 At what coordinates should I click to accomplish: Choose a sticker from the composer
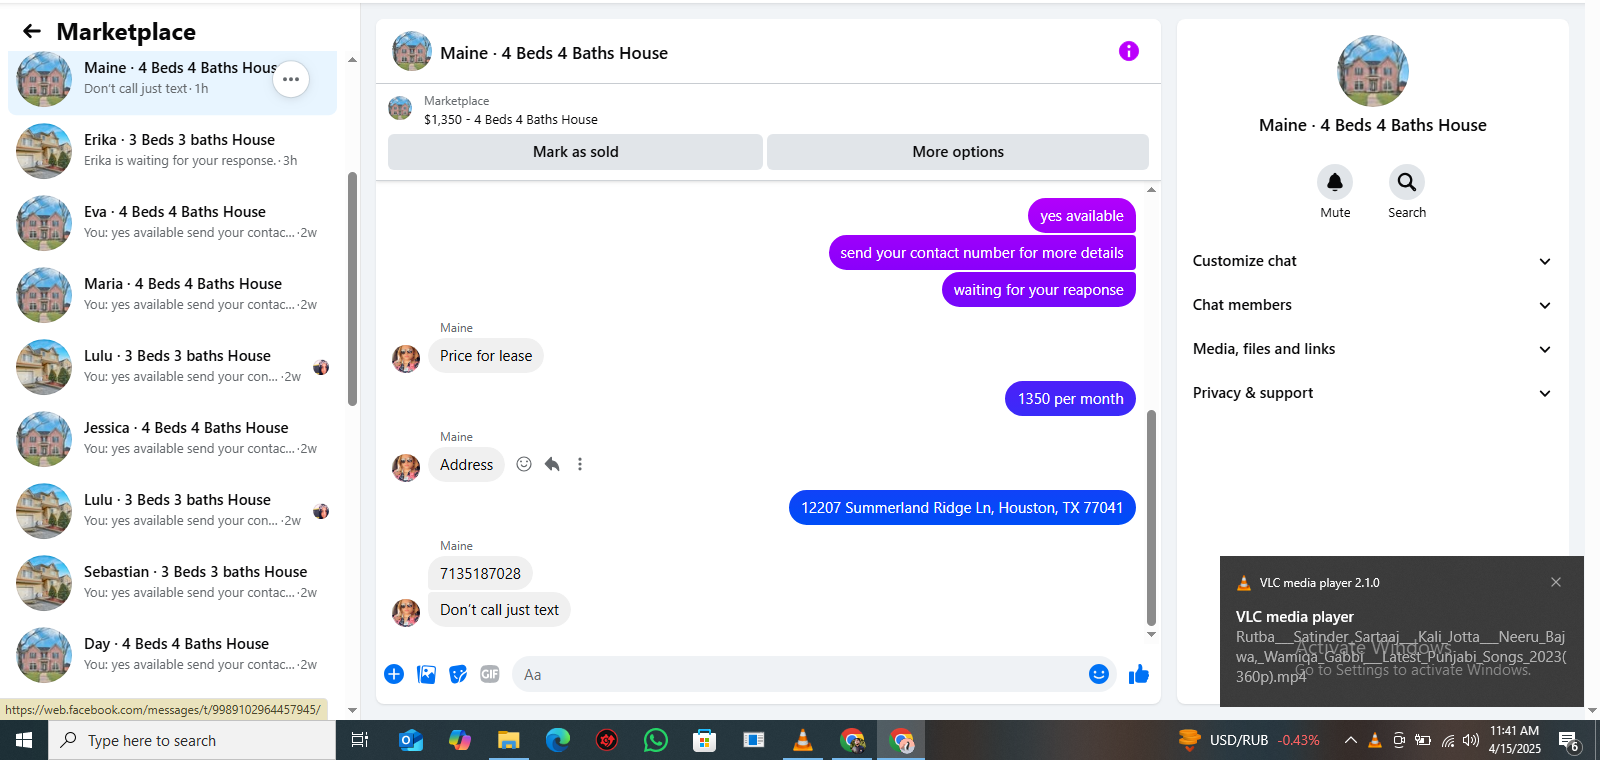(x=458, y=674)
